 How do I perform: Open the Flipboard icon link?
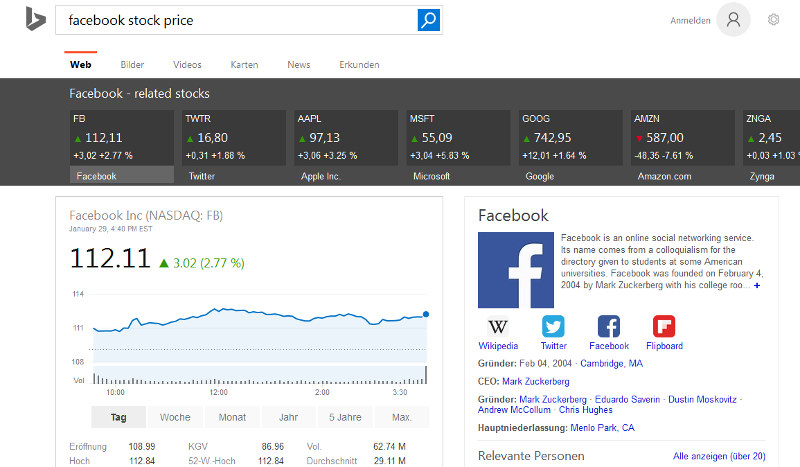pyautogui.click(x=664, y=327)
